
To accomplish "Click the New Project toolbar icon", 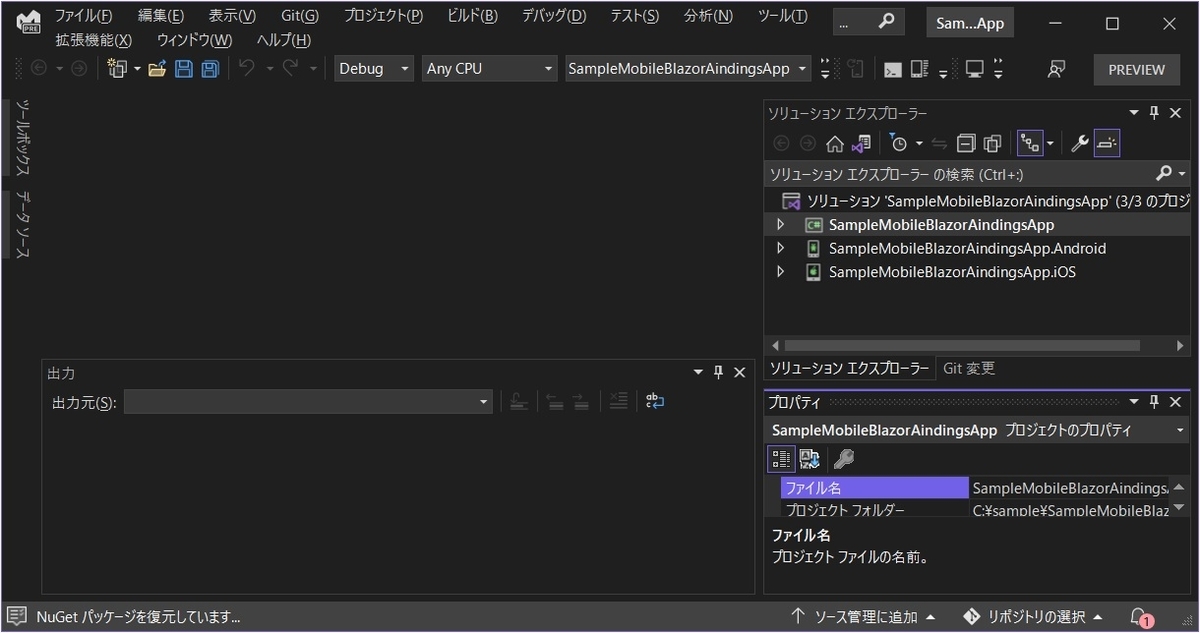I will pyautogui.click(x=119, y=69).
